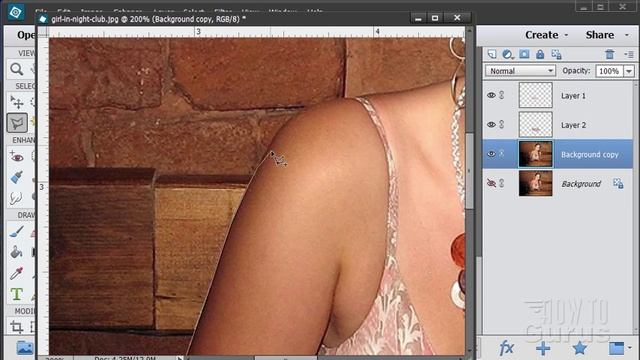The height and width of the screenshot is (360, 640).
Task: Add a layer mask
Action: point(524,54)
